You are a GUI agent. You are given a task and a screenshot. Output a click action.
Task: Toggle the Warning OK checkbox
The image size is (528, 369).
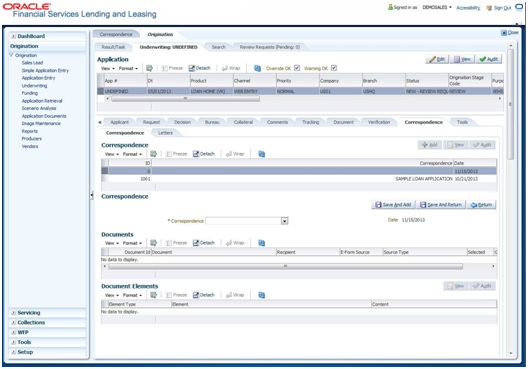point(334,68)
